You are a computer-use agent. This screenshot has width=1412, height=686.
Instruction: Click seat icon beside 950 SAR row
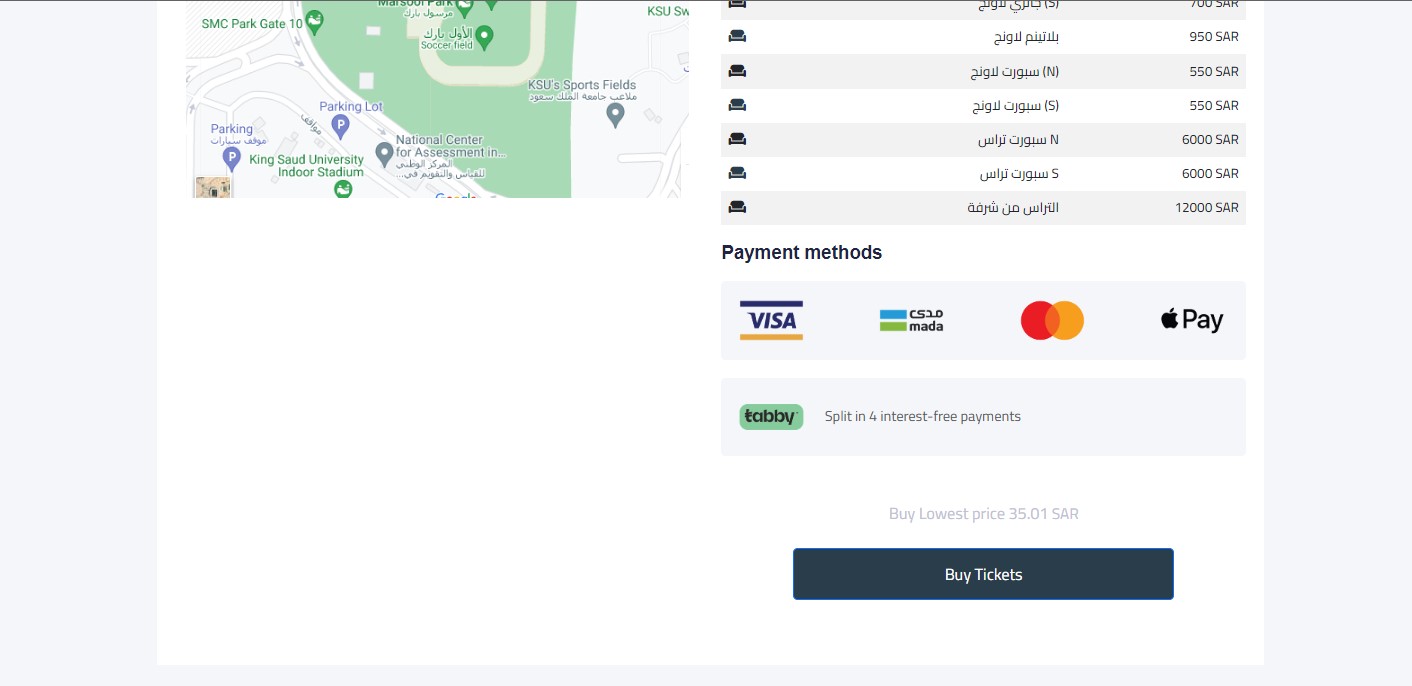point(737,37)
